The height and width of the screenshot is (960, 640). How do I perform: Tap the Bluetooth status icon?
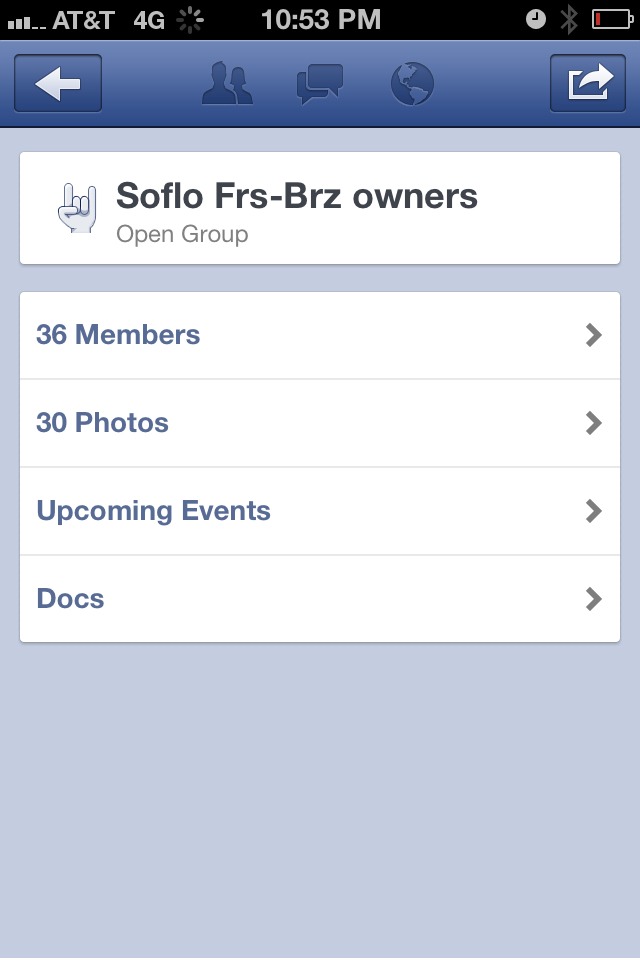click(x=569, y=18)
